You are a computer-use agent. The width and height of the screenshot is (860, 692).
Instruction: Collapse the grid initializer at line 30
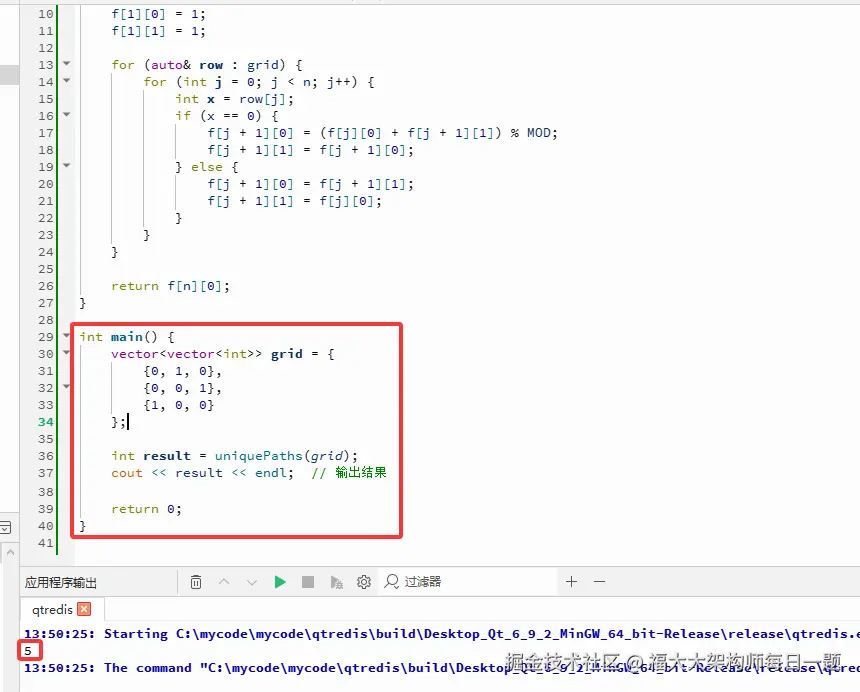(67, 353)
